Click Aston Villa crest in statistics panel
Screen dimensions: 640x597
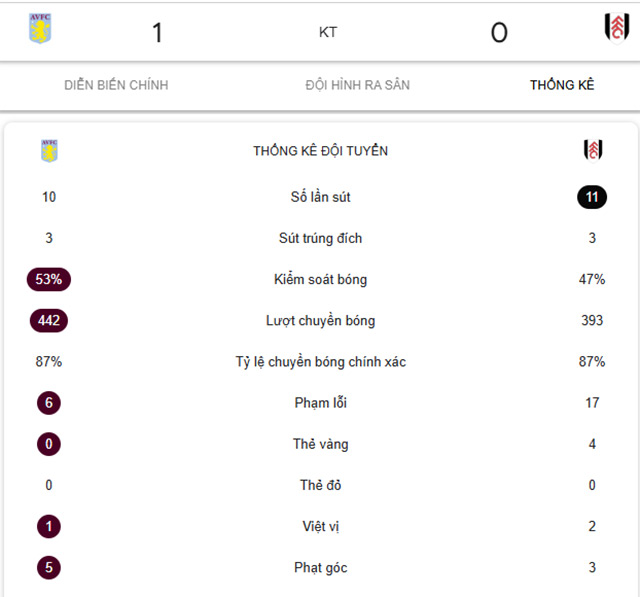tap(49, 151)
